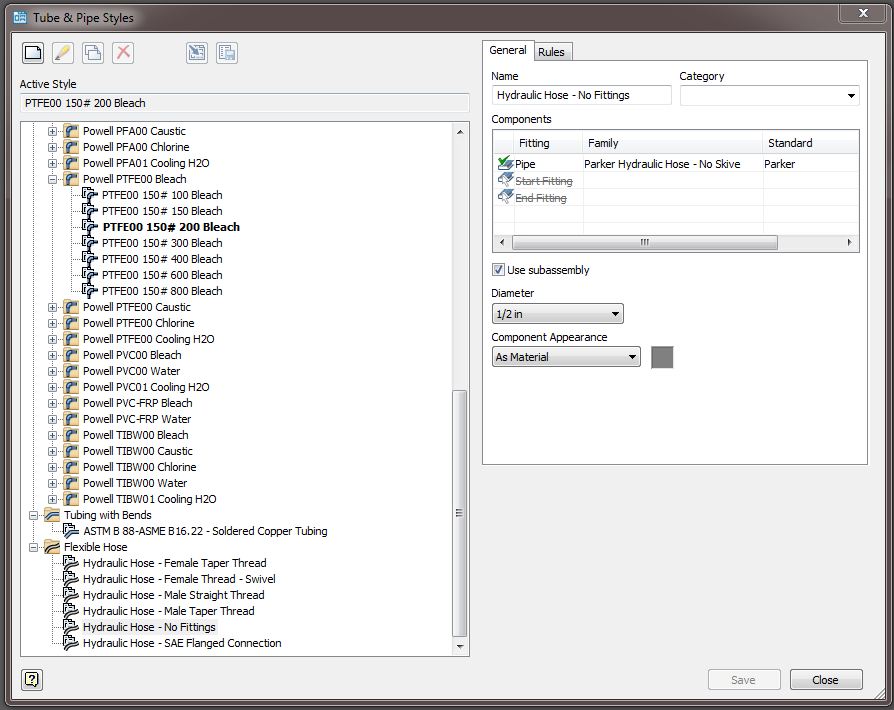Screen dimensions: 894x710
Task: Click inside the Name input field
Action: [582, 95]
